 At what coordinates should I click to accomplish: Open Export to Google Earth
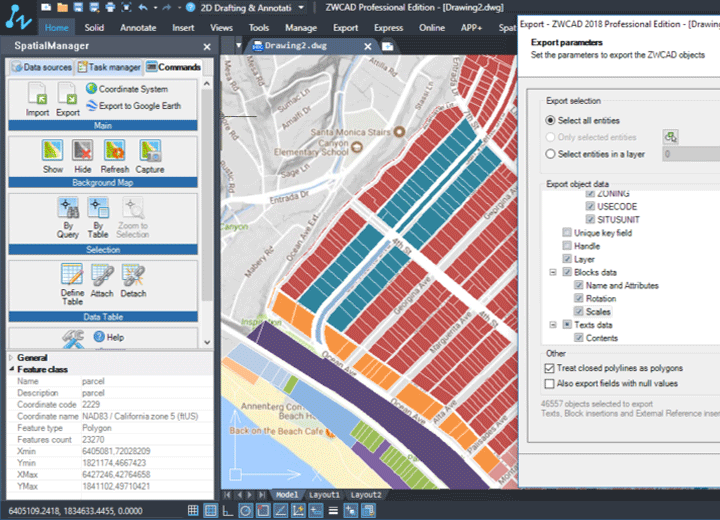(x=134, y=106)
